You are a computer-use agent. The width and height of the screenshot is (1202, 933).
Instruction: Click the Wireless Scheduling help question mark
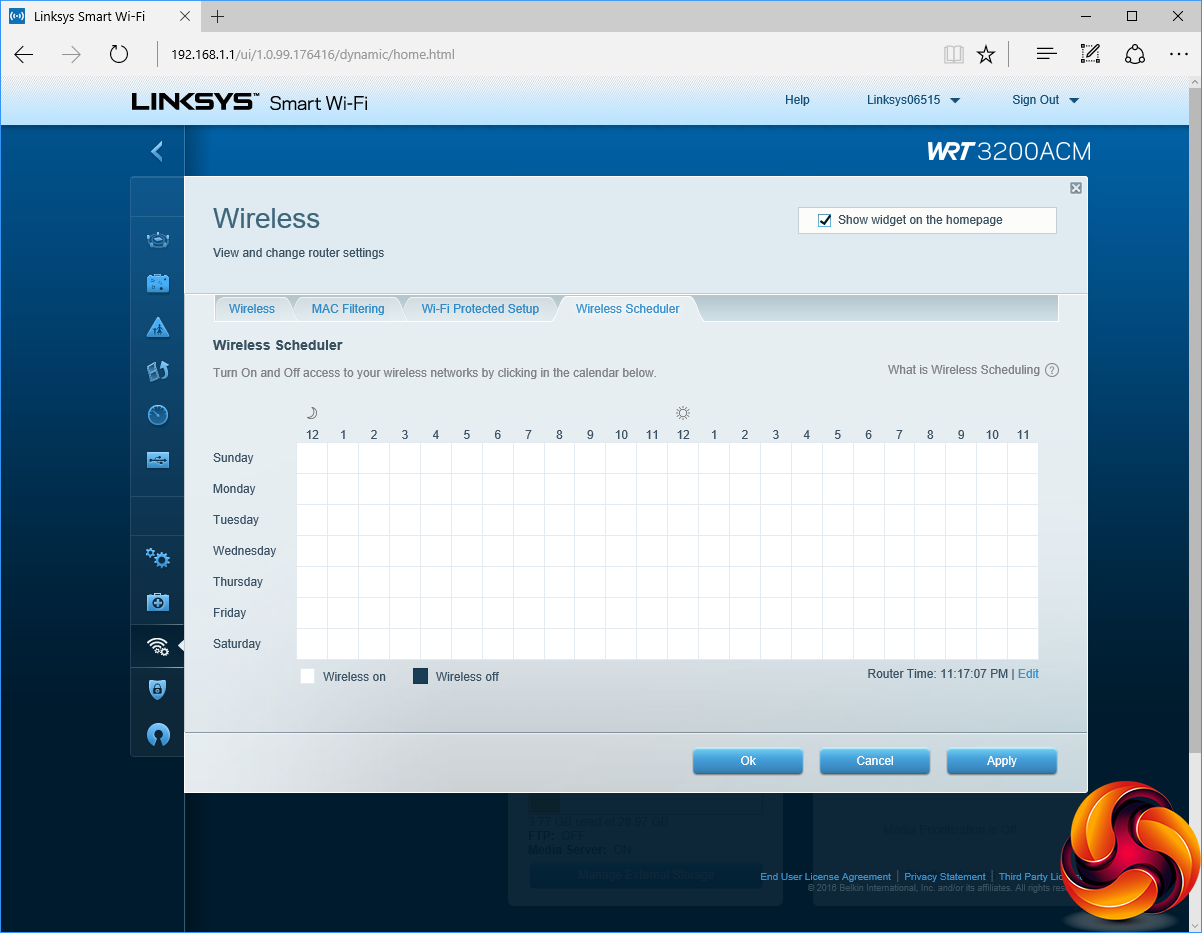coord(1052,370)
